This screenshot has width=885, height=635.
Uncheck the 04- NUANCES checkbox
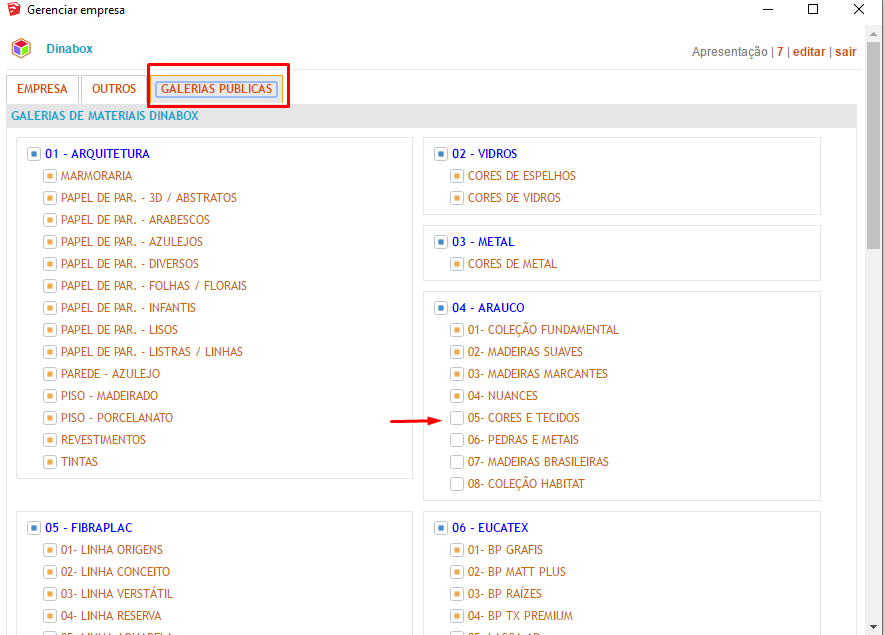457,396
